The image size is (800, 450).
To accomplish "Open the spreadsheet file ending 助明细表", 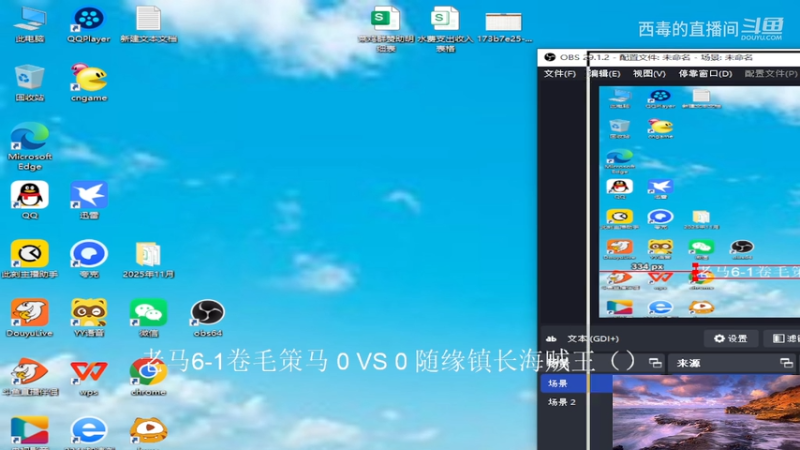I will [386, 29].
